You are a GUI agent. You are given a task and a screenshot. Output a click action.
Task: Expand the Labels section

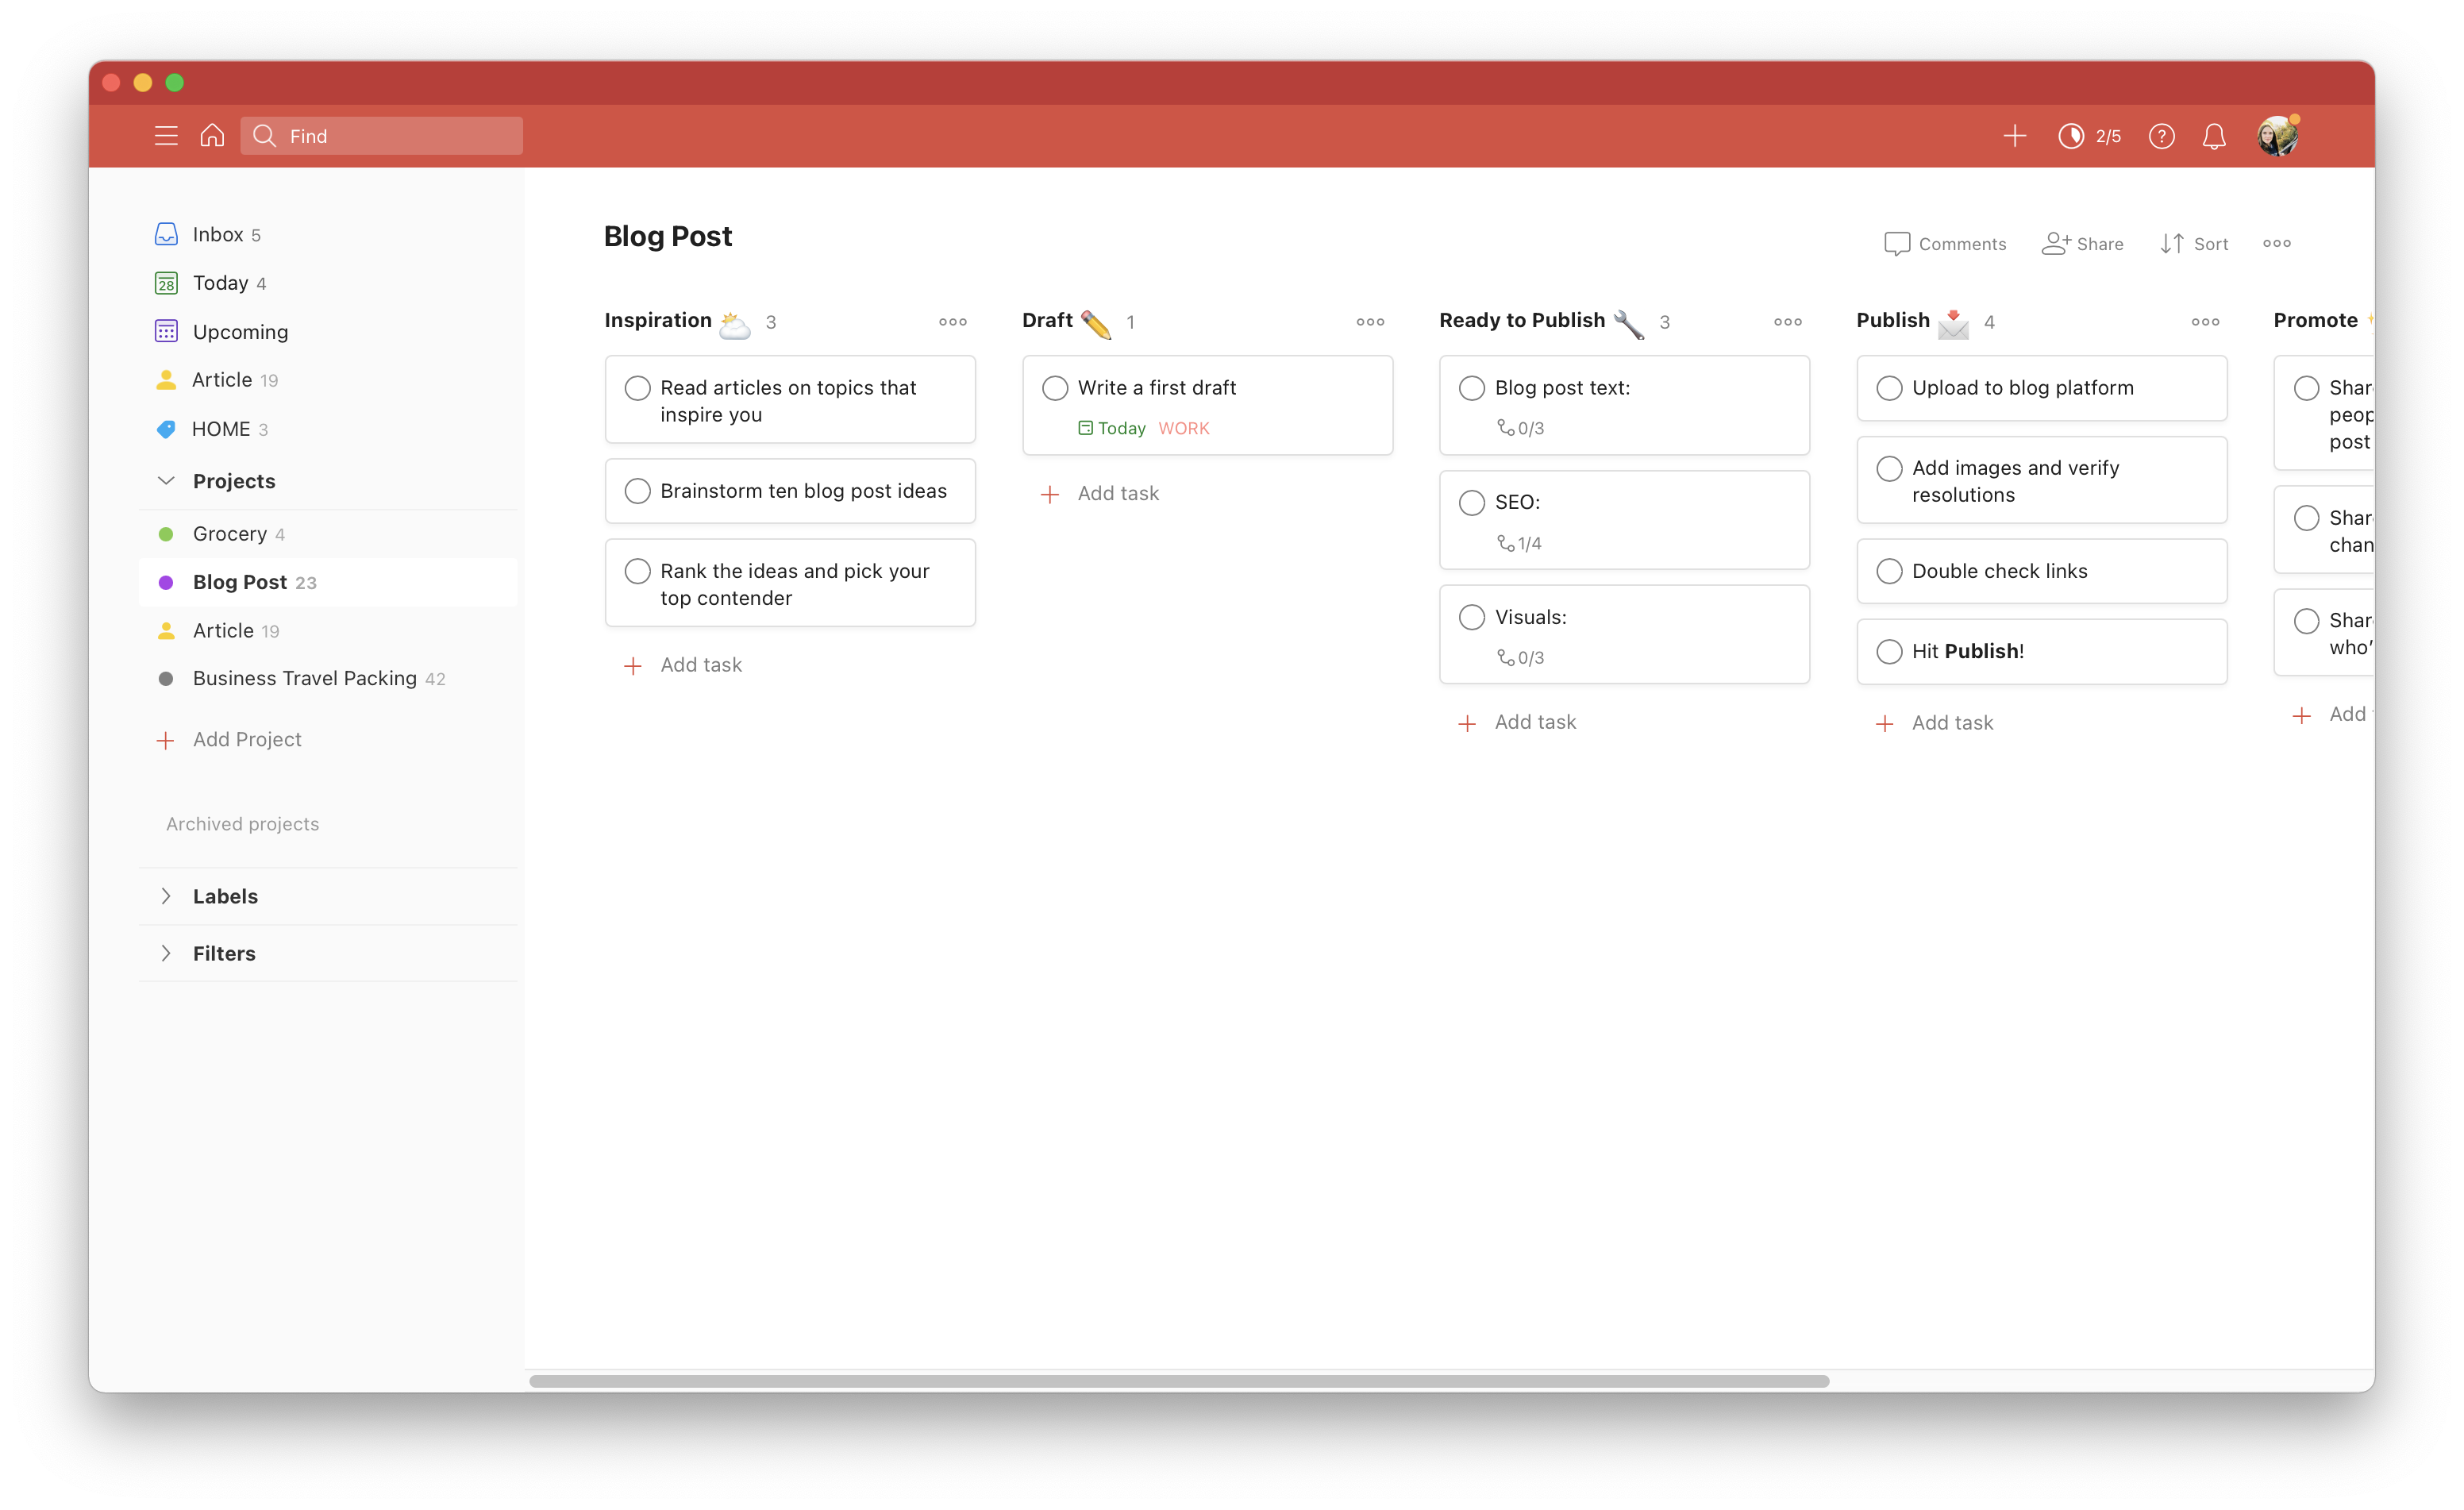(166, 896)
